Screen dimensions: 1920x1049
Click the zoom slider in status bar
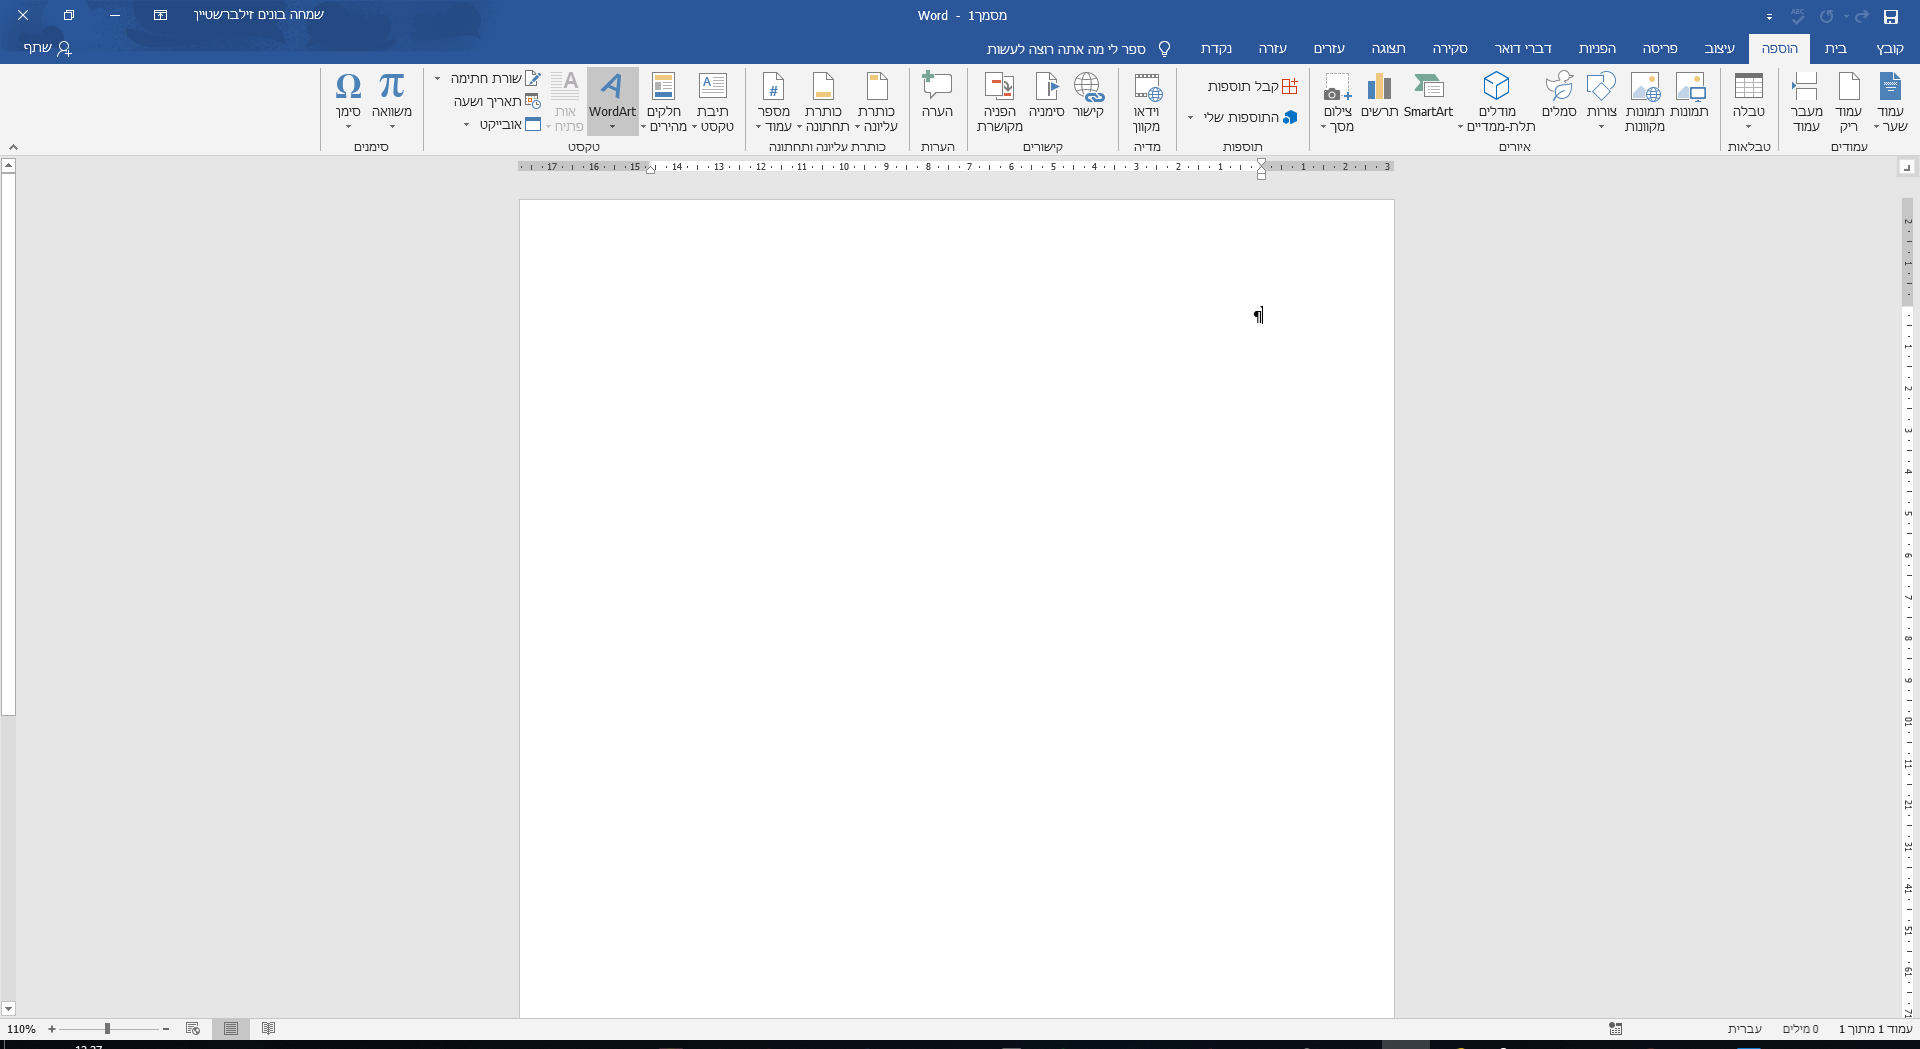coord(108,1028)
